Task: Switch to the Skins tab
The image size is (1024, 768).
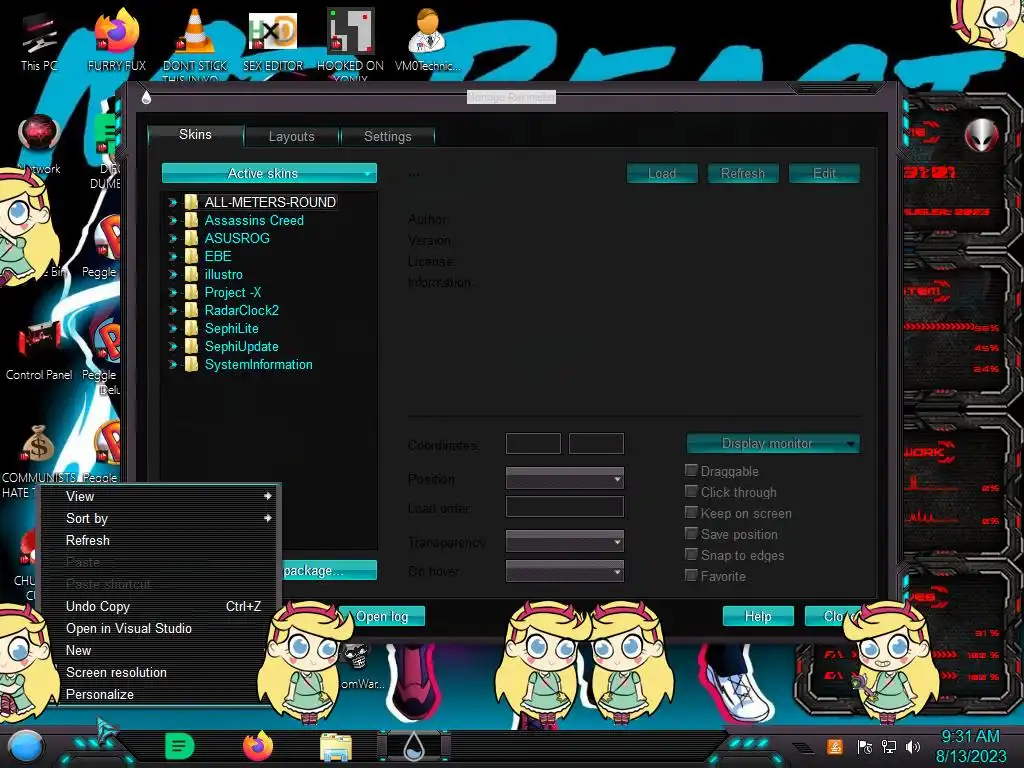Action: (195, 135)
